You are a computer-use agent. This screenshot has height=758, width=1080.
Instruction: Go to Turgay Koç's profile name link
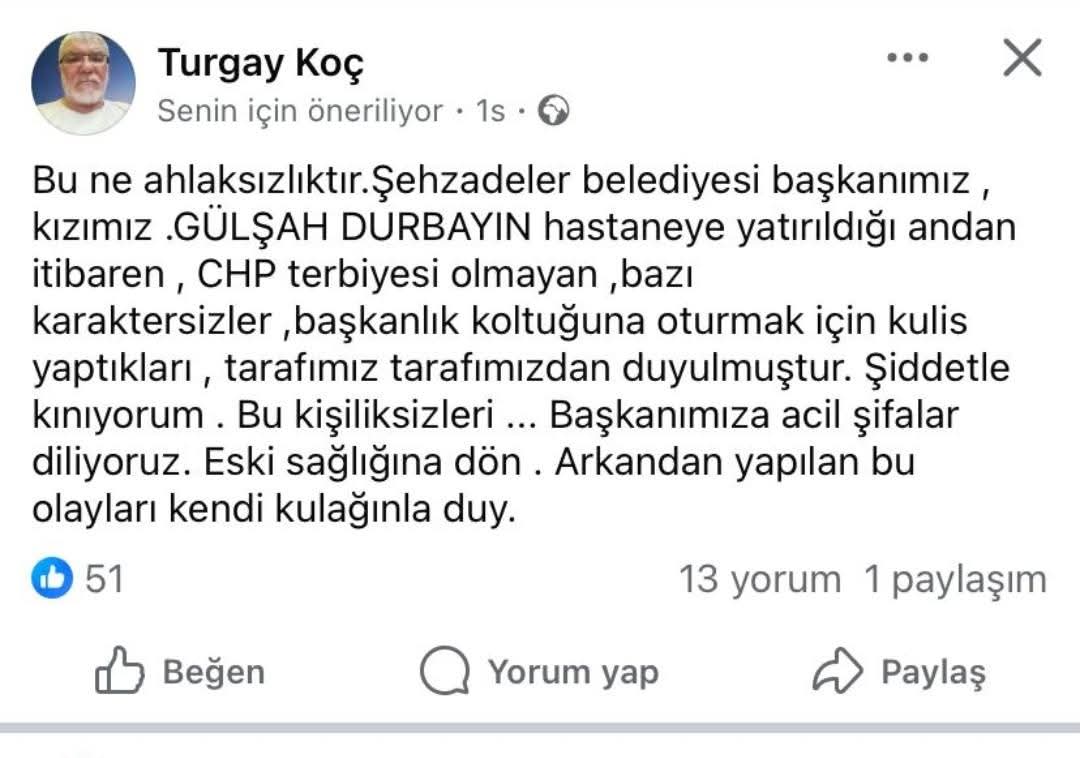click(x=261, y=63)
